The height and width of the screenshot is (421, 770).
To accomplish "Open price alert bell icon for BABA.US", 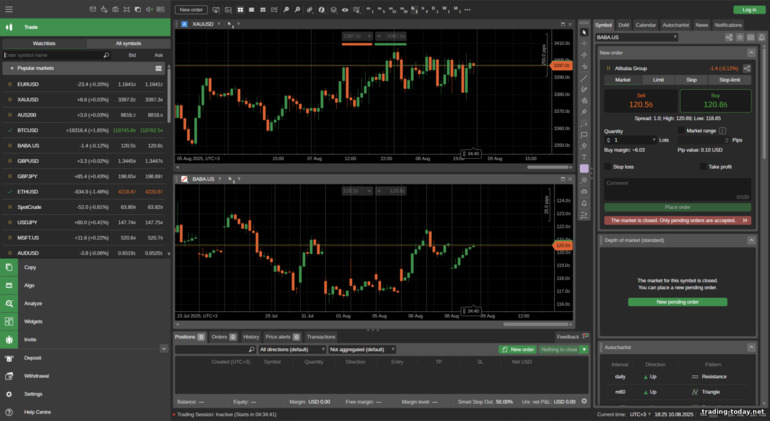I will (761, 37).
